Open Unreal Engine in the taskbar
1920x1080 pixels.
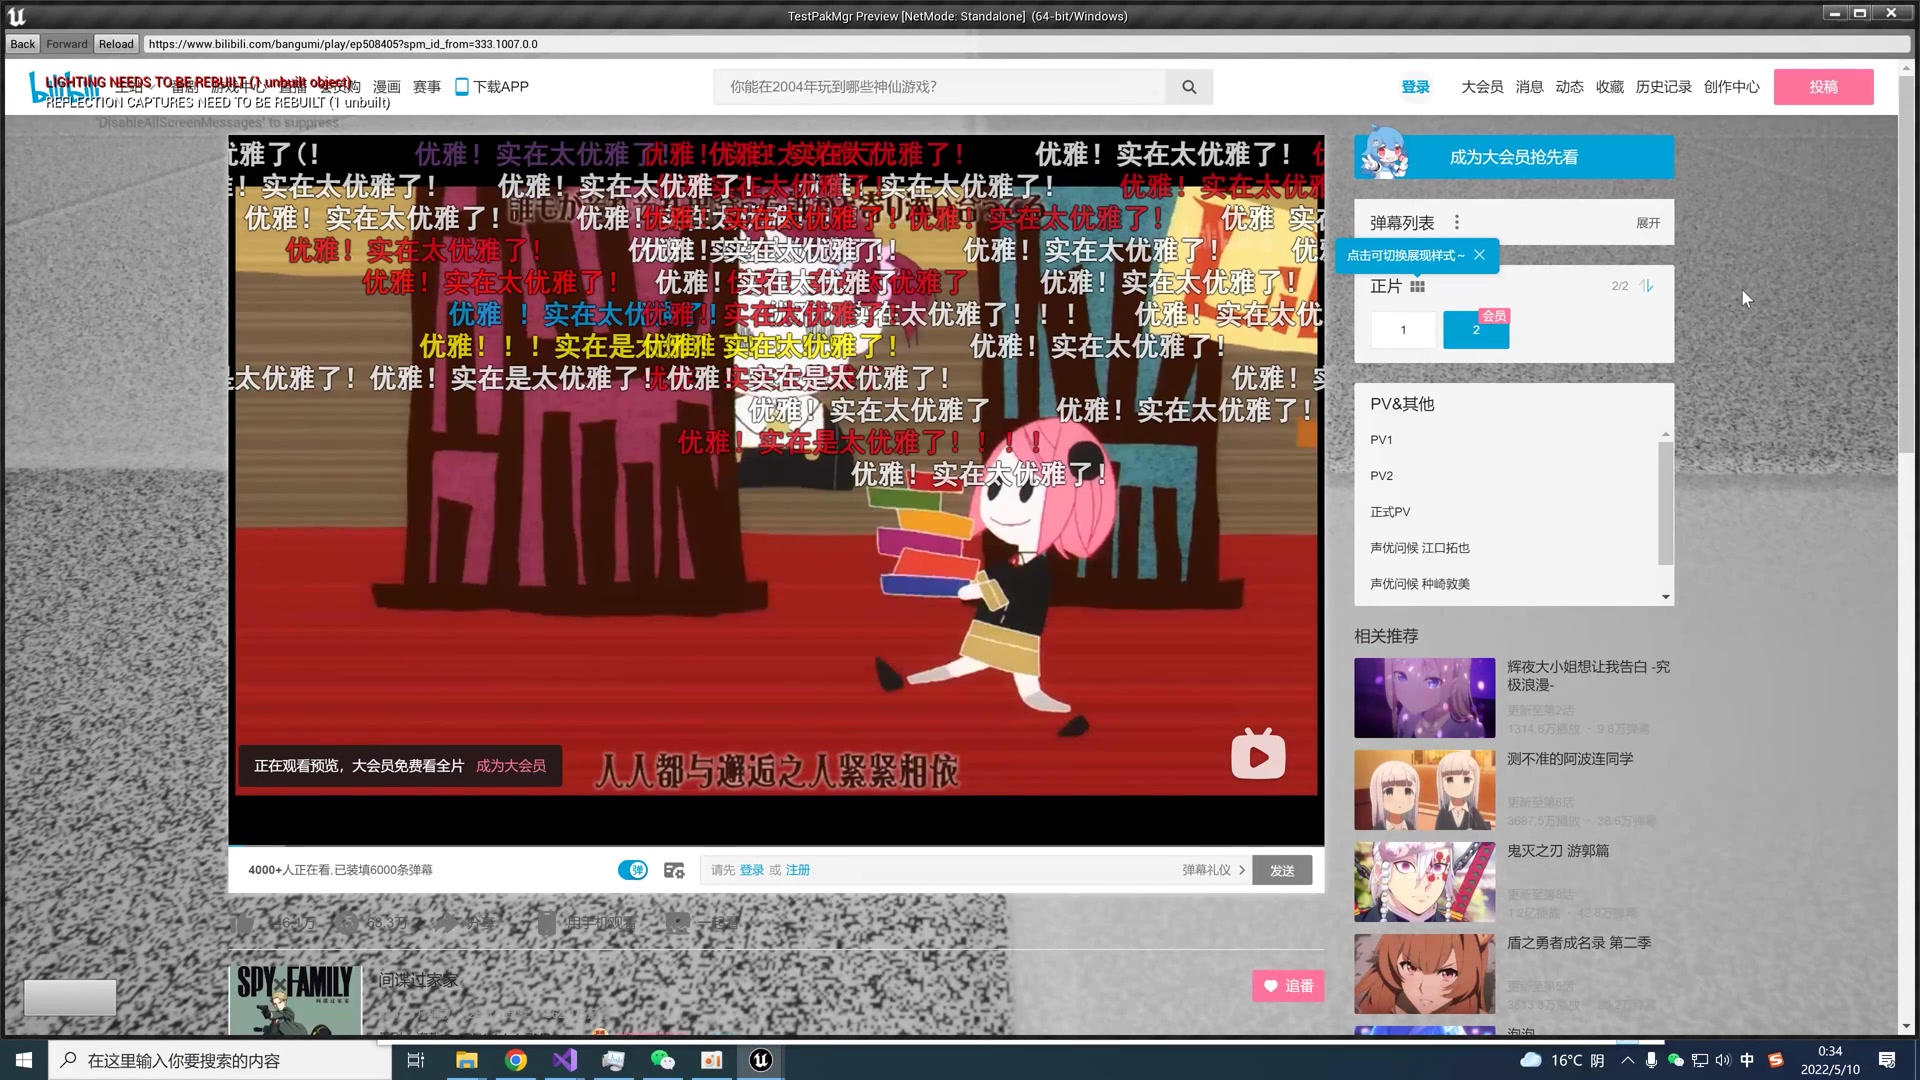[760, 1060]
